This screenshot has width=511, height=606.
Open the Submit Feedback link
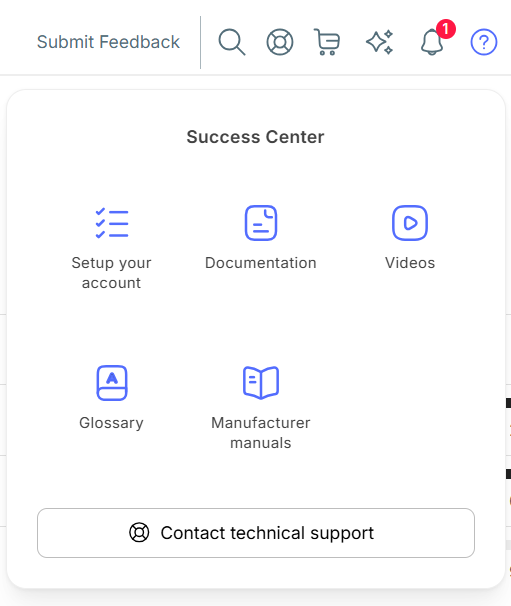point(108,42)
